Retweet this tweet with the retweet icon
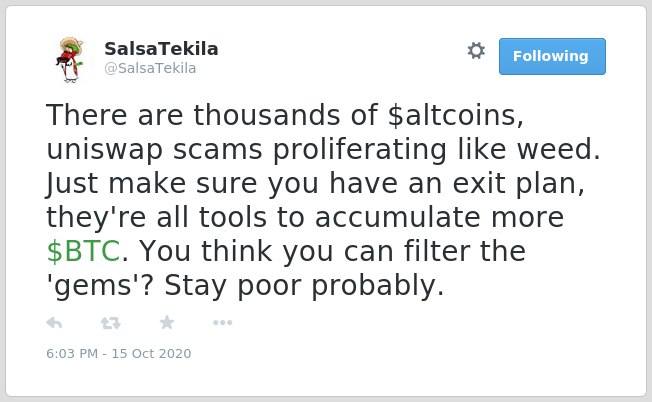 111,323
